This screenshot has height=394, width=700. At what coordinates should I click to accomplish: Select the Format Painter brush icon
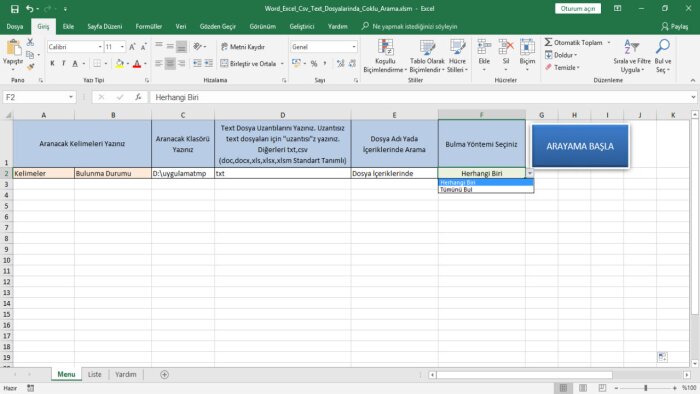click(x=30, y=67)
